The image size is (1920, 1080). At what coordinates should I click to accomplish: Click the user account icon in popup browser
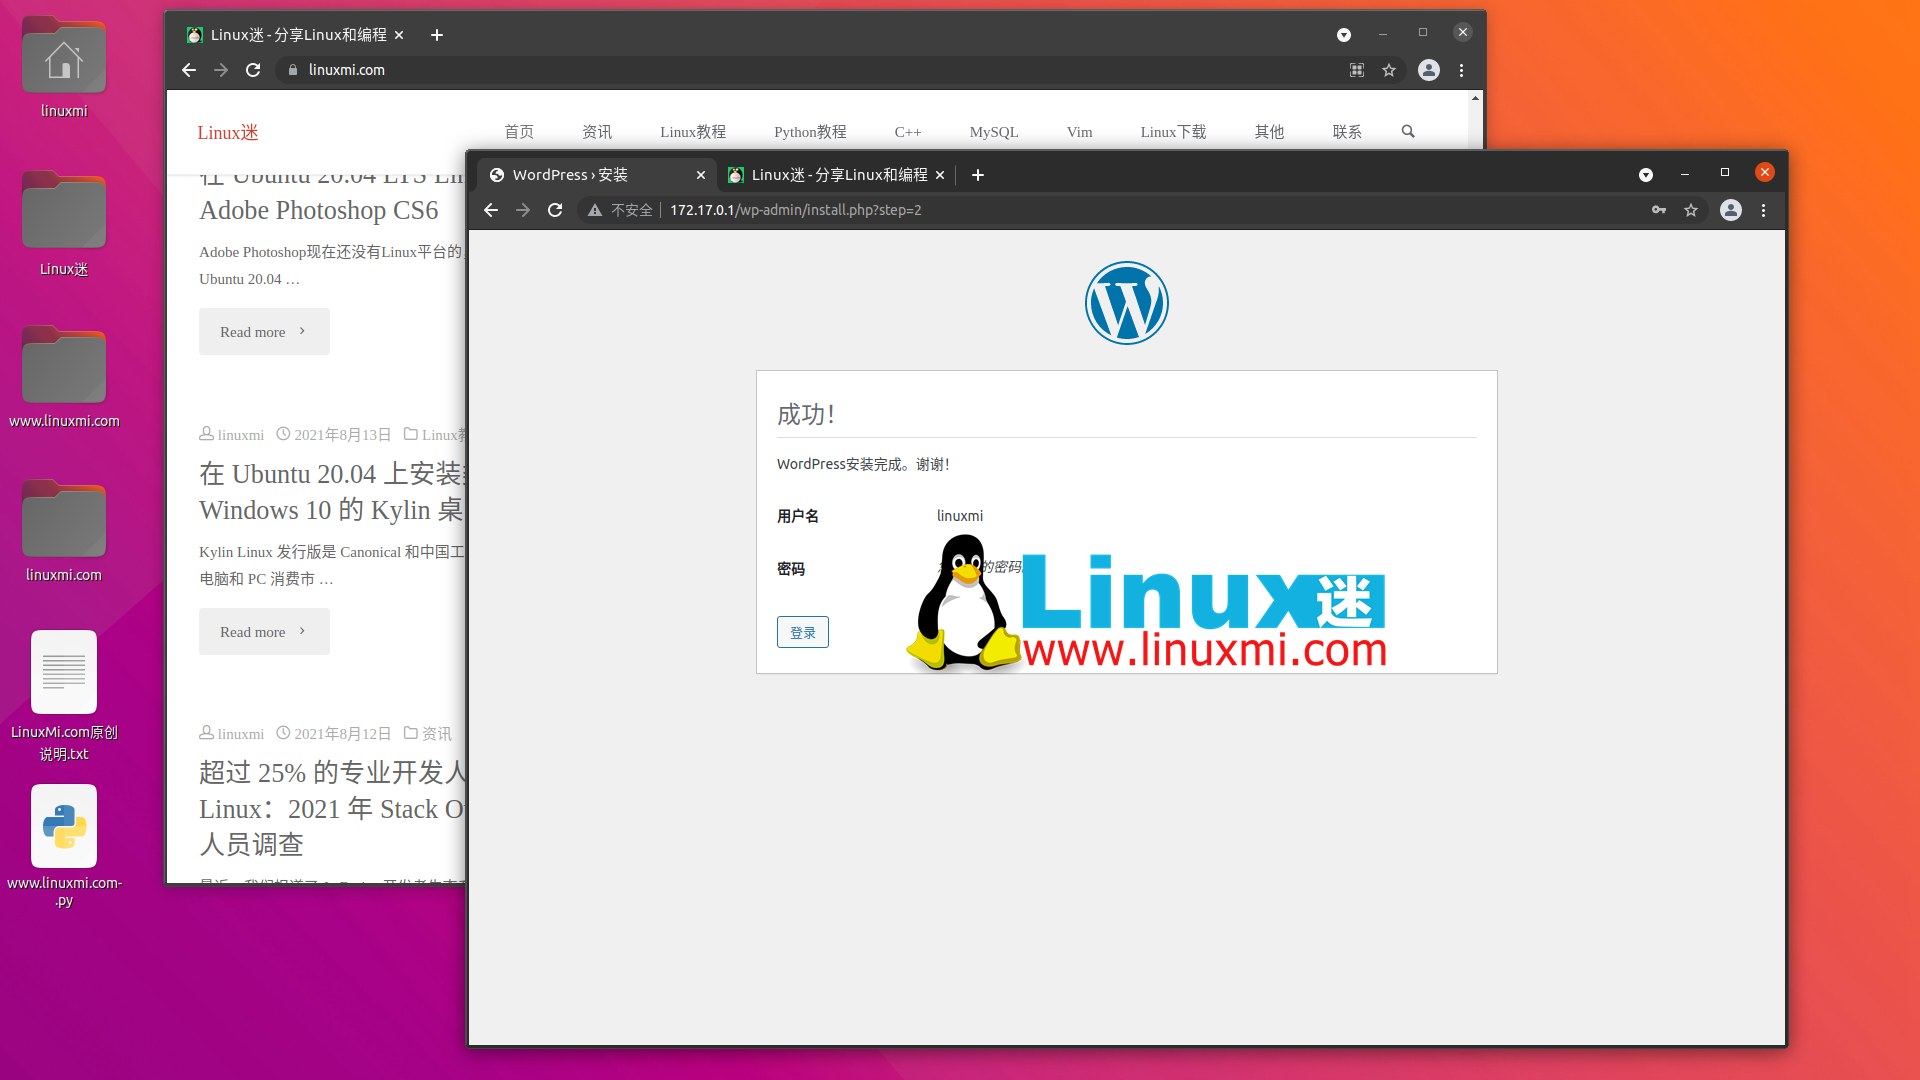1731,210
